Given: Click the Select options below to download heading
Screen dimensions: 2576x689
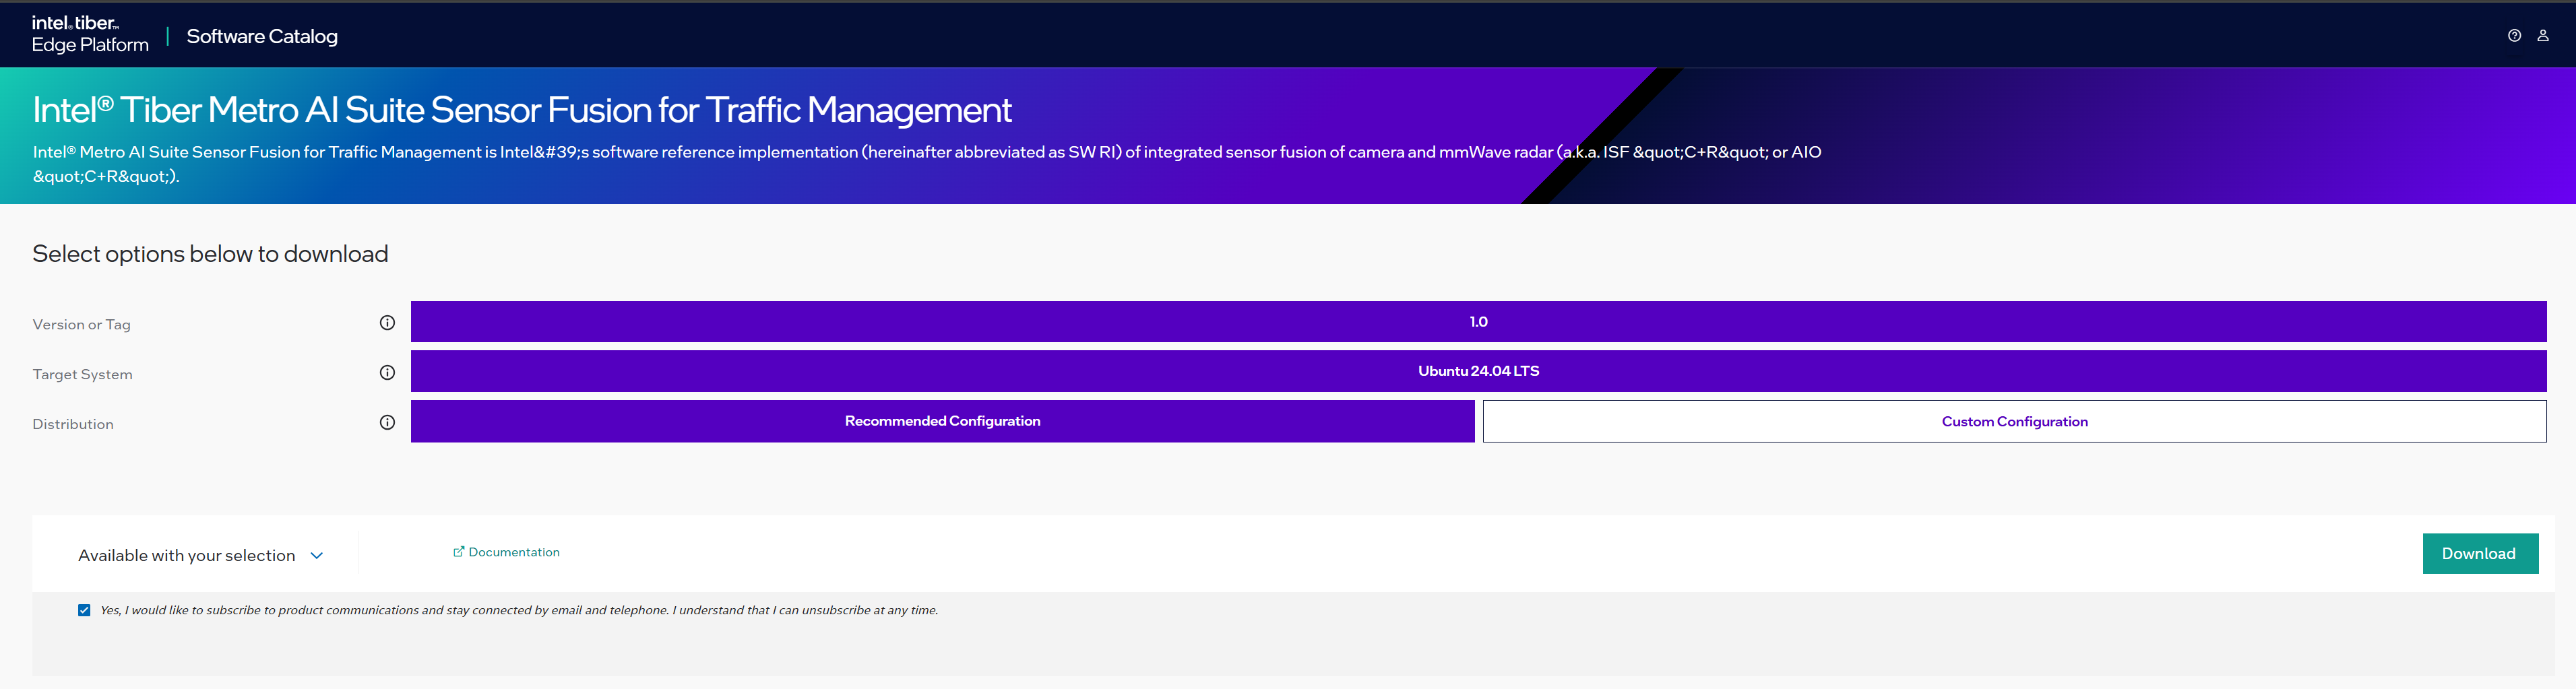Looking at the screenshot, I should 210,254.
